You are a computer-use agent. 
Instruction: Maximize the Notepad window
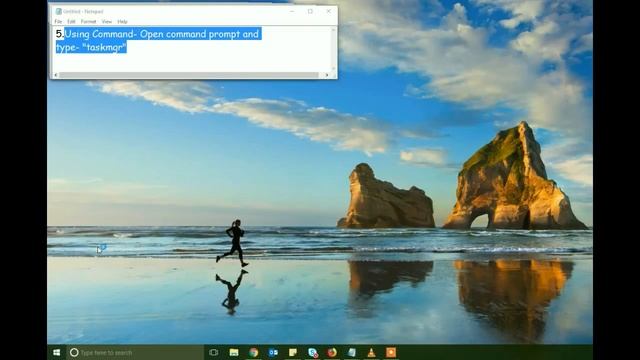pyautogui.click(x=310, y=11)
